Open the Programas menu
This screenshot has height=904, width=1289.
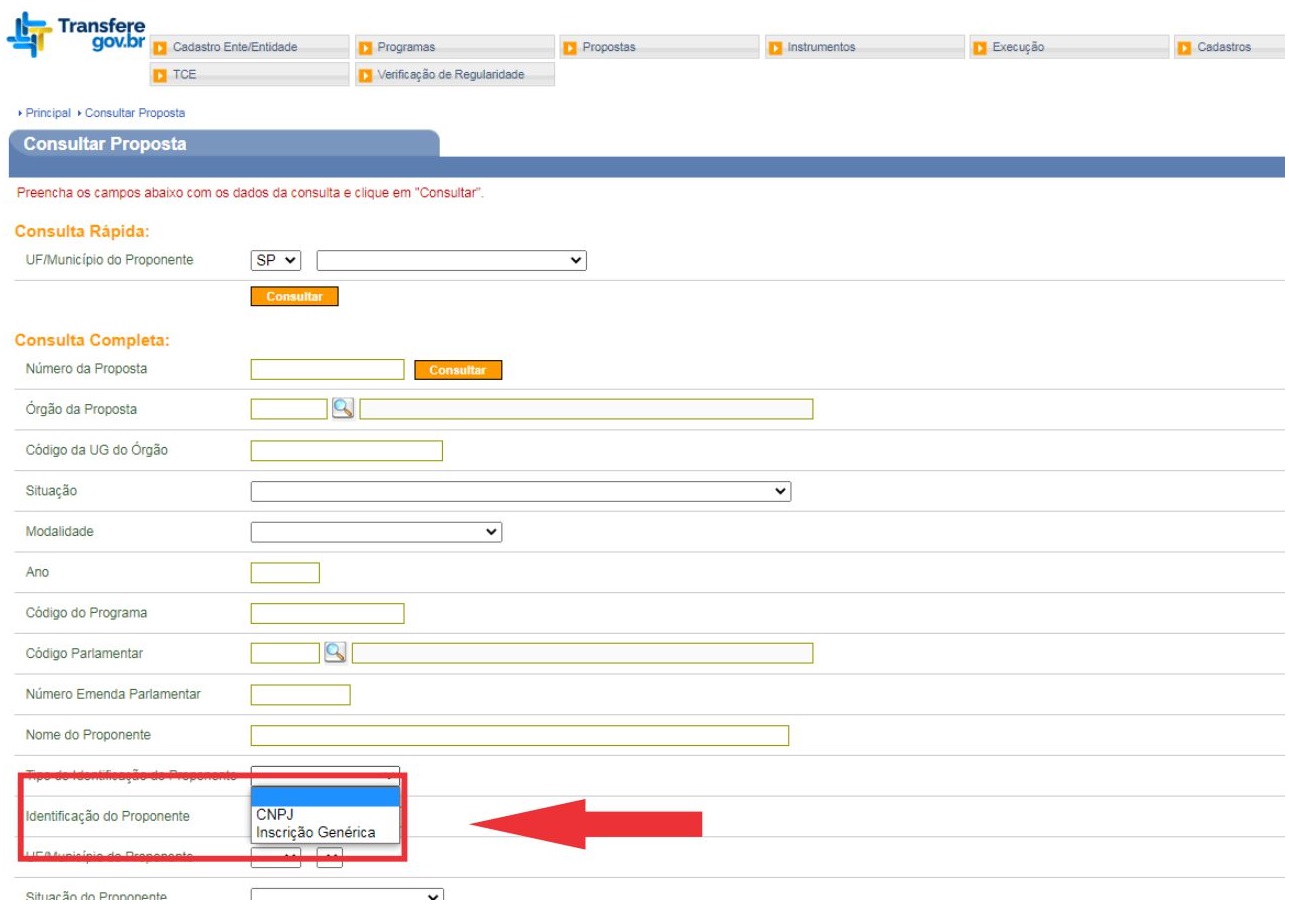tap(455, 47)
